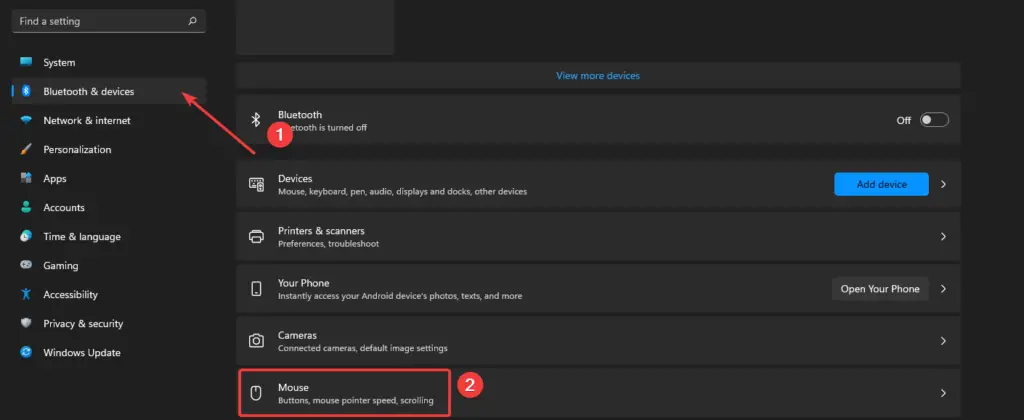Click the Gaming controller icon
1024x420 pixels.
tap(26, 265)
